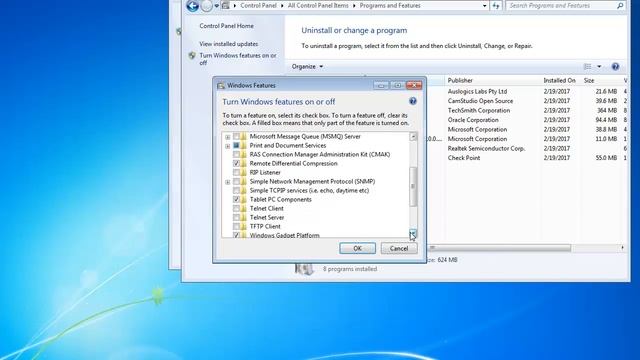Click OK in Windows Features dialog
Viewport: 640px width, 360px height.
point(358,248)
